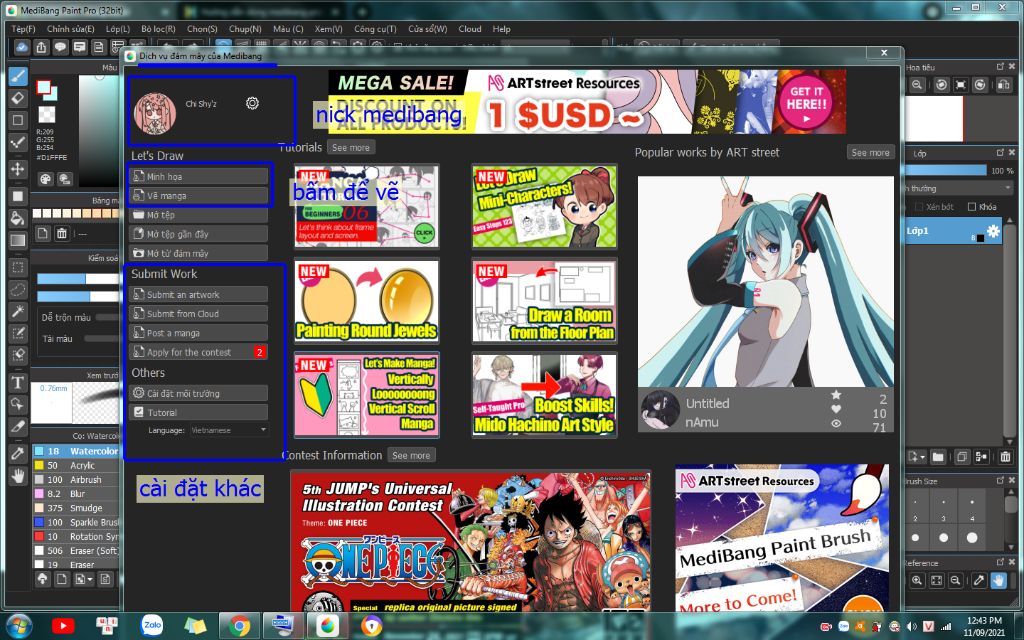Click the delete layer trash icon
The width and height of the screenshot is (1024, 640).
[x=1005, y=456]
